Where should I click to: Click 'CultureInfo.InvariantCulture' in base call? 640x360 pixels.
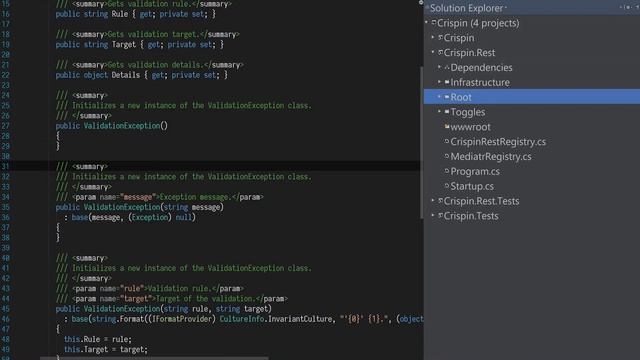(x=276, y=319)
